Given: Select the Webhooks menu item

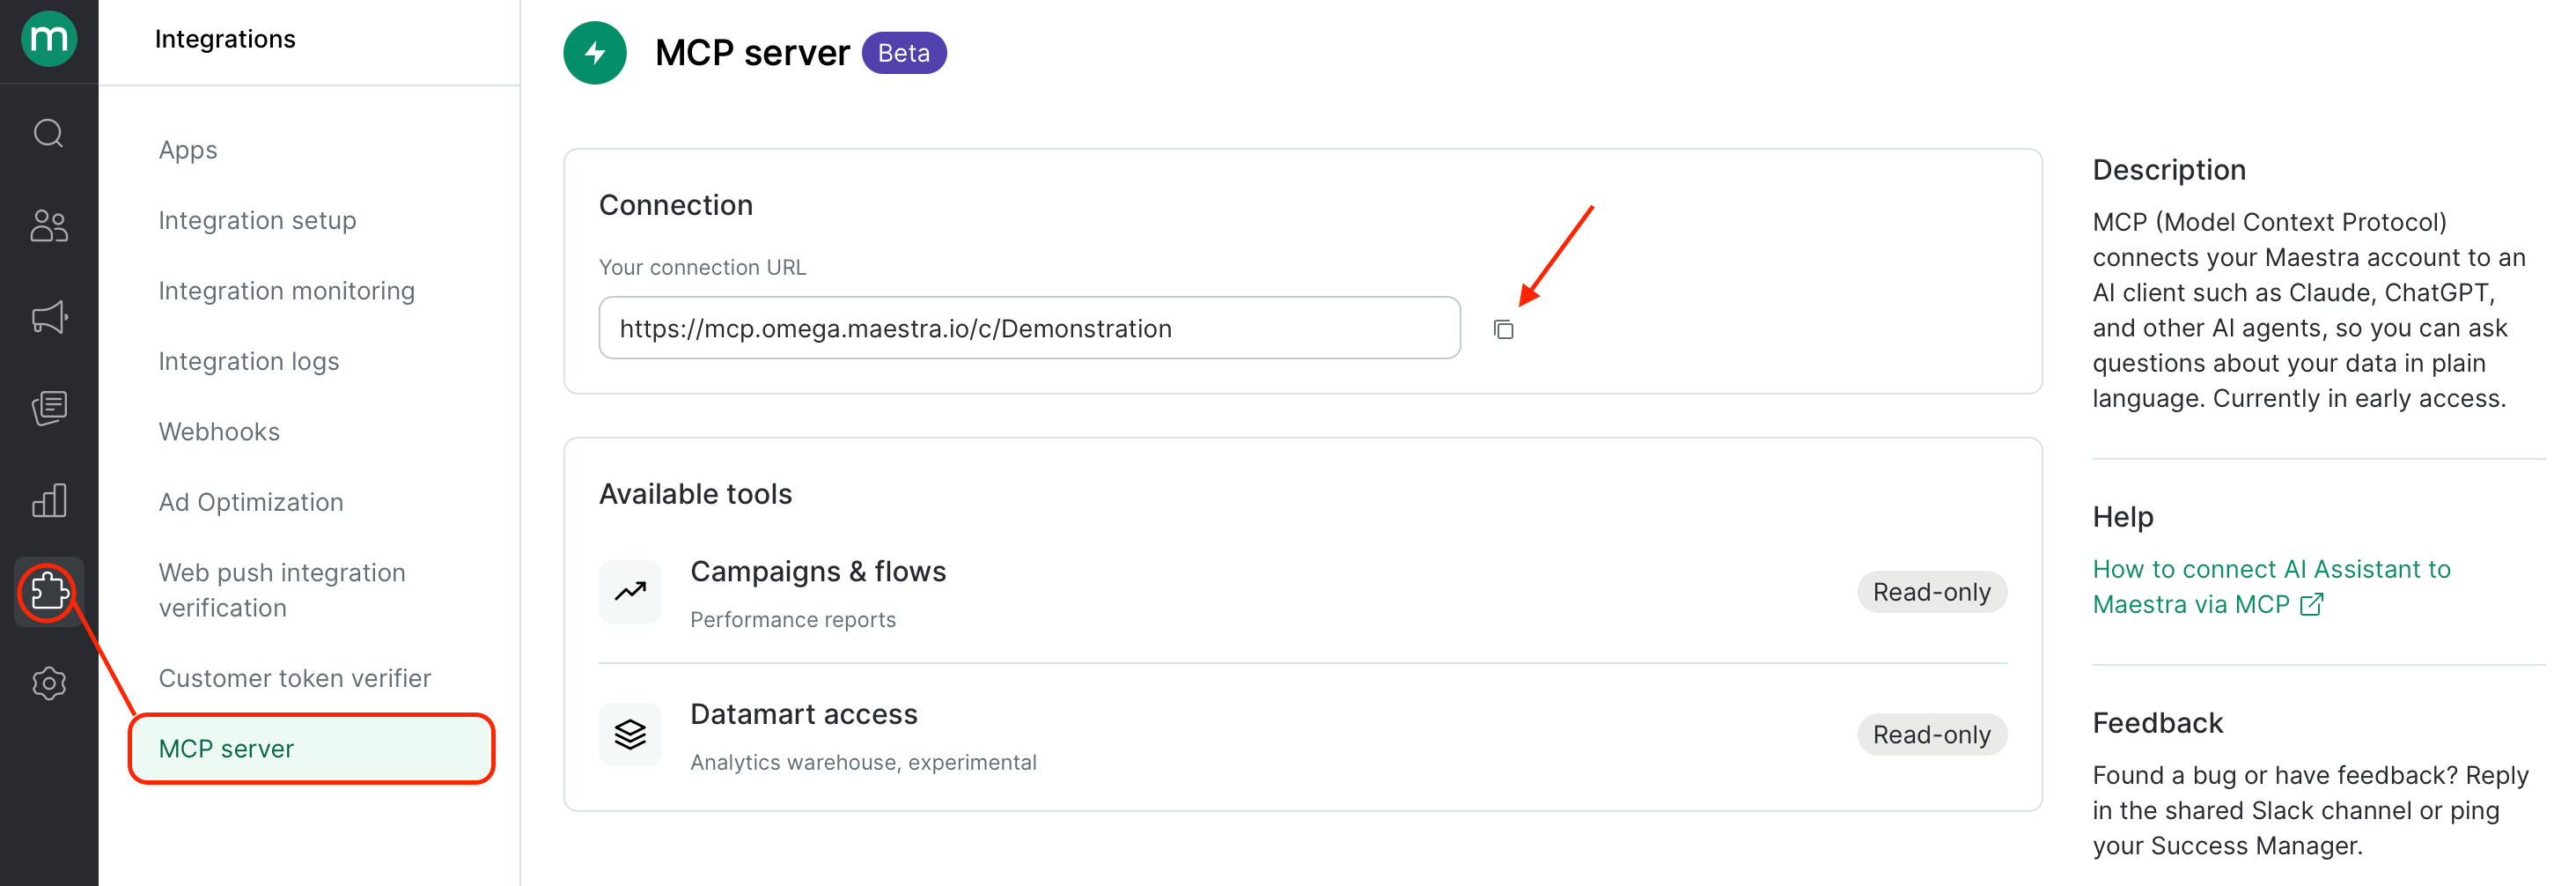Looking at the screenshot, I should pyautogui.click(x=219, y=432).
